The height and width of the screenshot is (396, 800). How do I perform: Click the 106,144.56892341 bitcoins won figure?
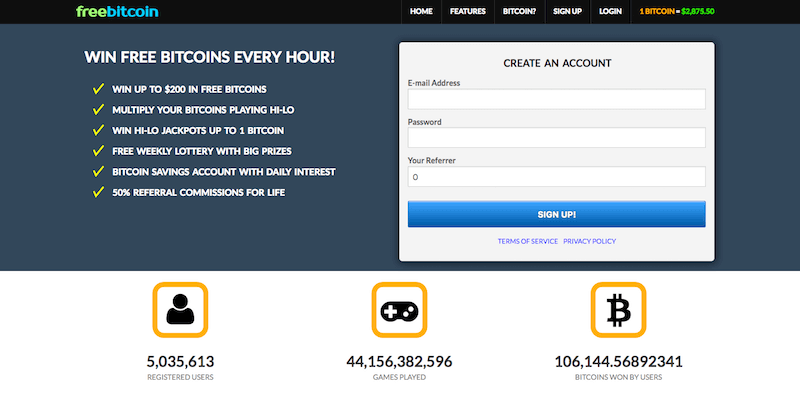coord(618,362)
